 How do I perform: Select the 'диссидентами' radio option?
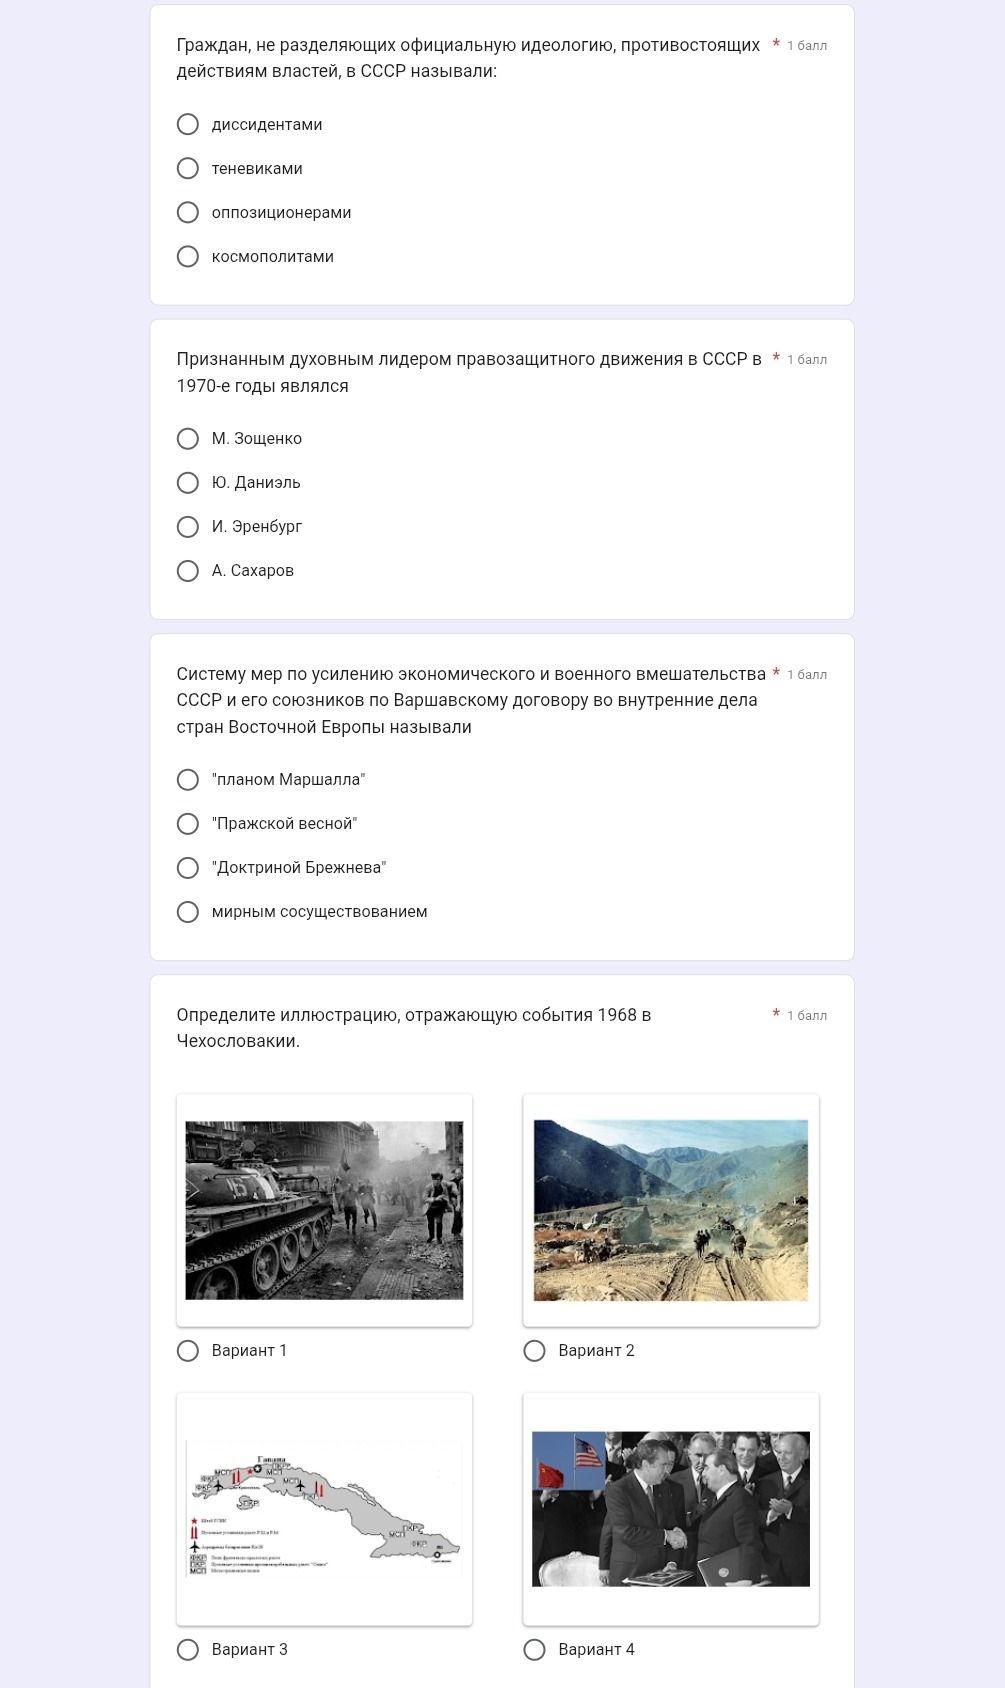point(188,125)
